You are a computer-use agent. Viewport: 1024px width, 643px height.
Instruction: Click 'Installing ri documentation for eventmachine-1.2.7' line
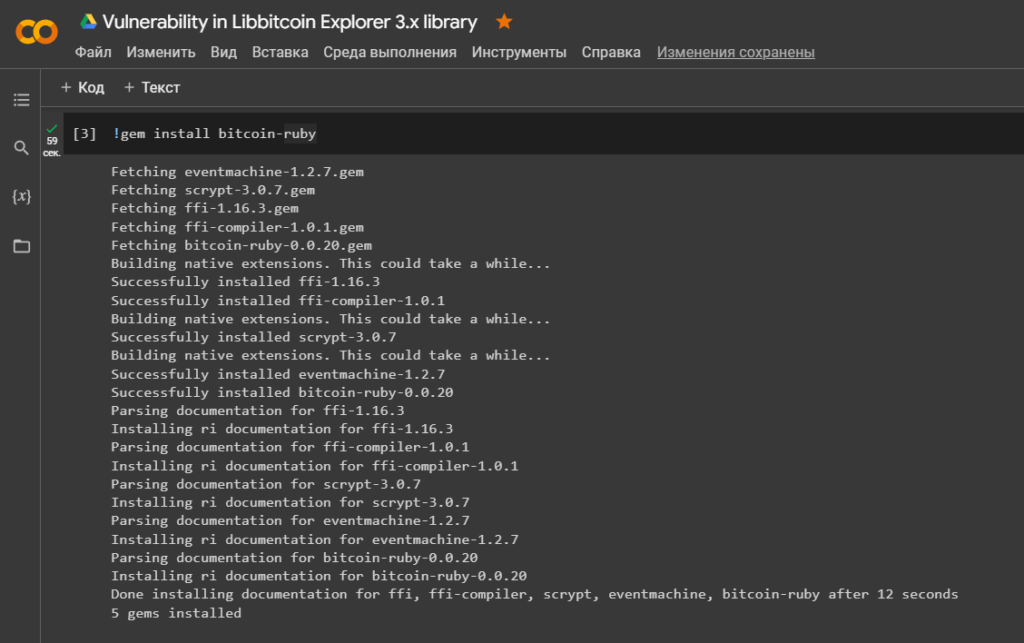(315, 540)
